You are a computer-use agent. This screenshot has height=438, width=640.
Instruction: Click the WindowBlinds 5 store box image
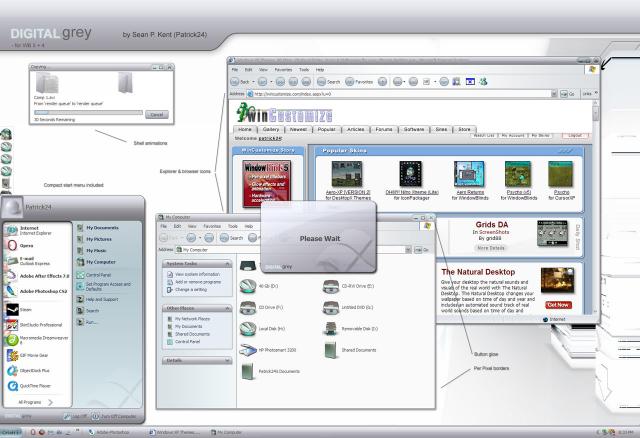(267, 183)
